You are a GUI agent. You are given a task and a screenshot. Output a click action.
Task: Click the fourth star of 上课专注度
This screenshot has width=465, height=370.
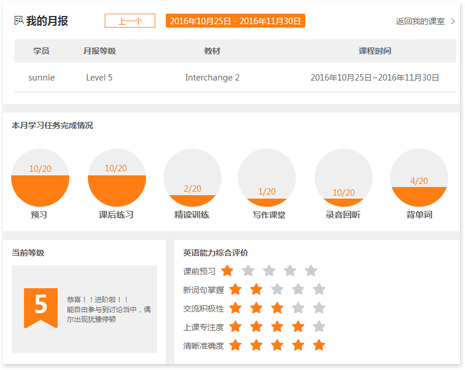(298, 326)
